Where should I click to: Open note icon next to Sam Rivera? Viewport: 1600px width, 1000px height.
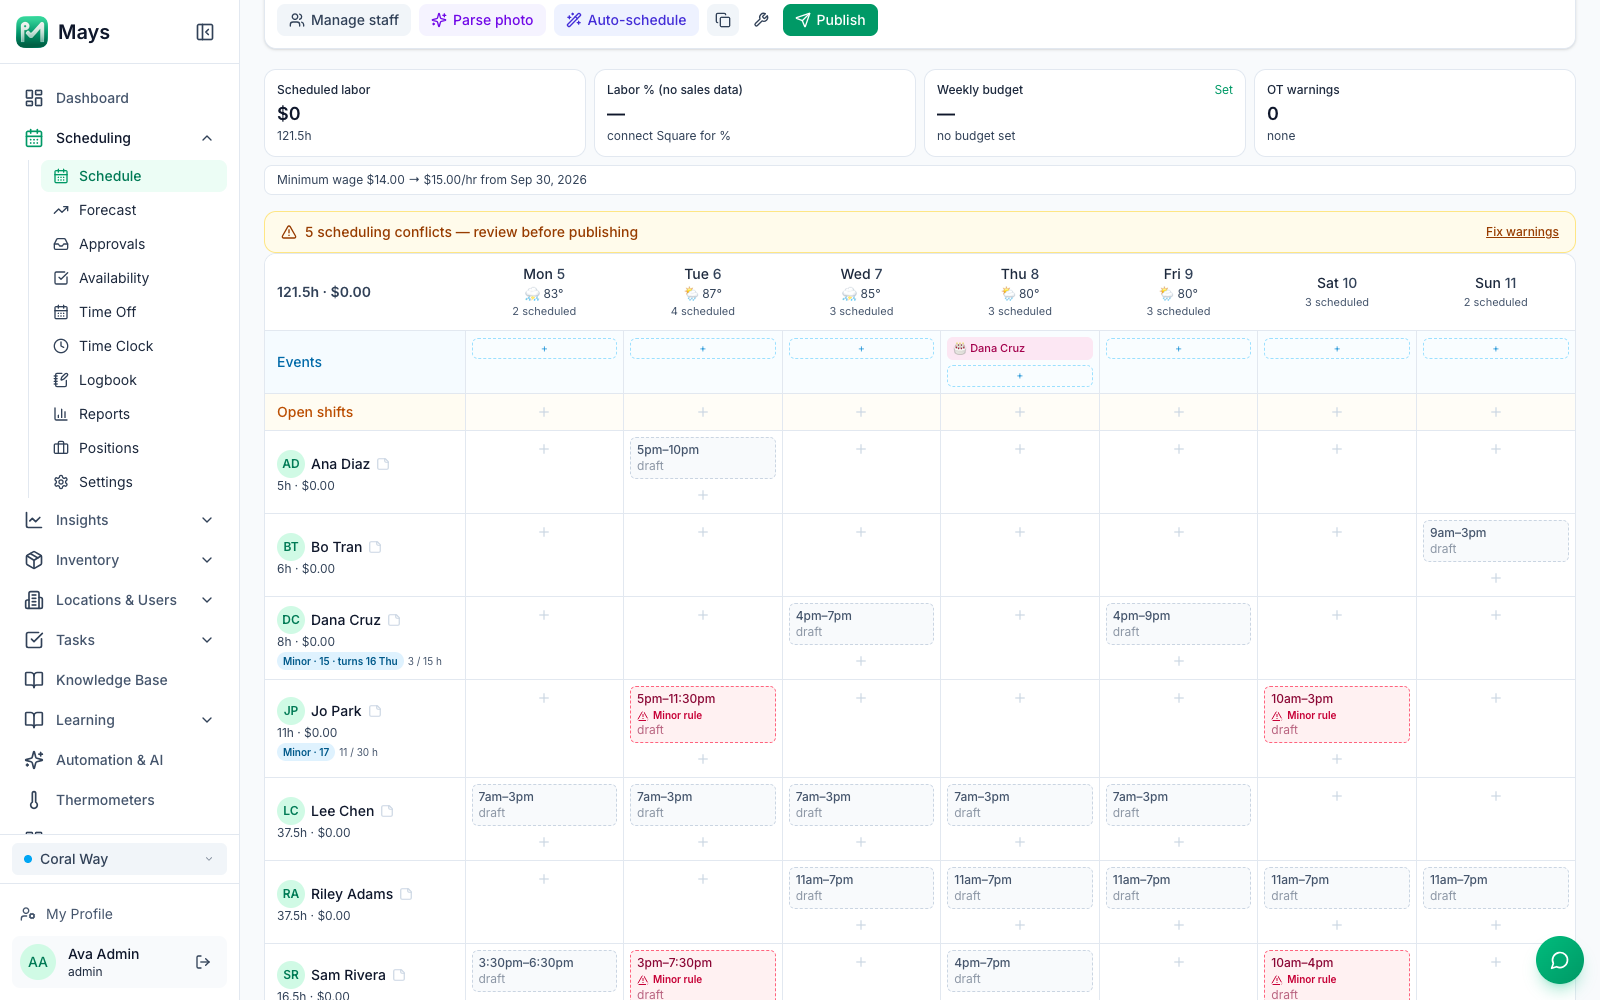(399, 975)
